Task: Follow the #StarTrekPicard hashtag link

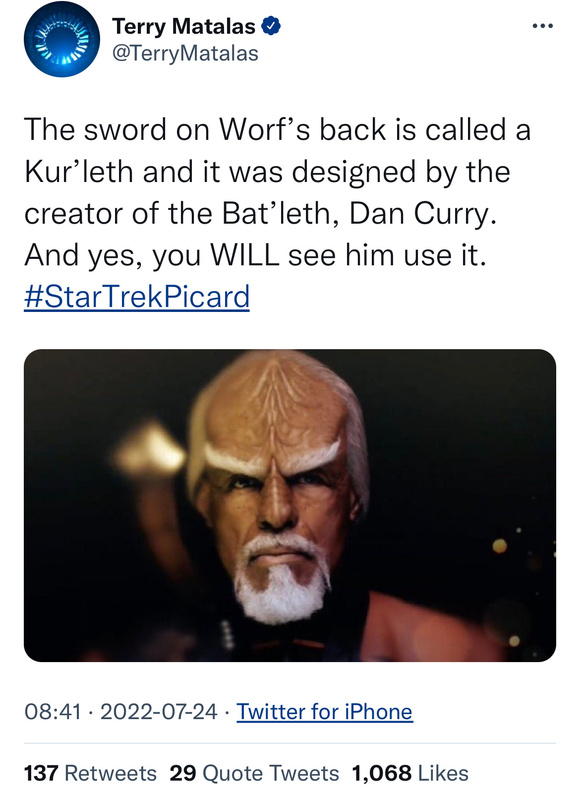Action: [x=137, y=296]
